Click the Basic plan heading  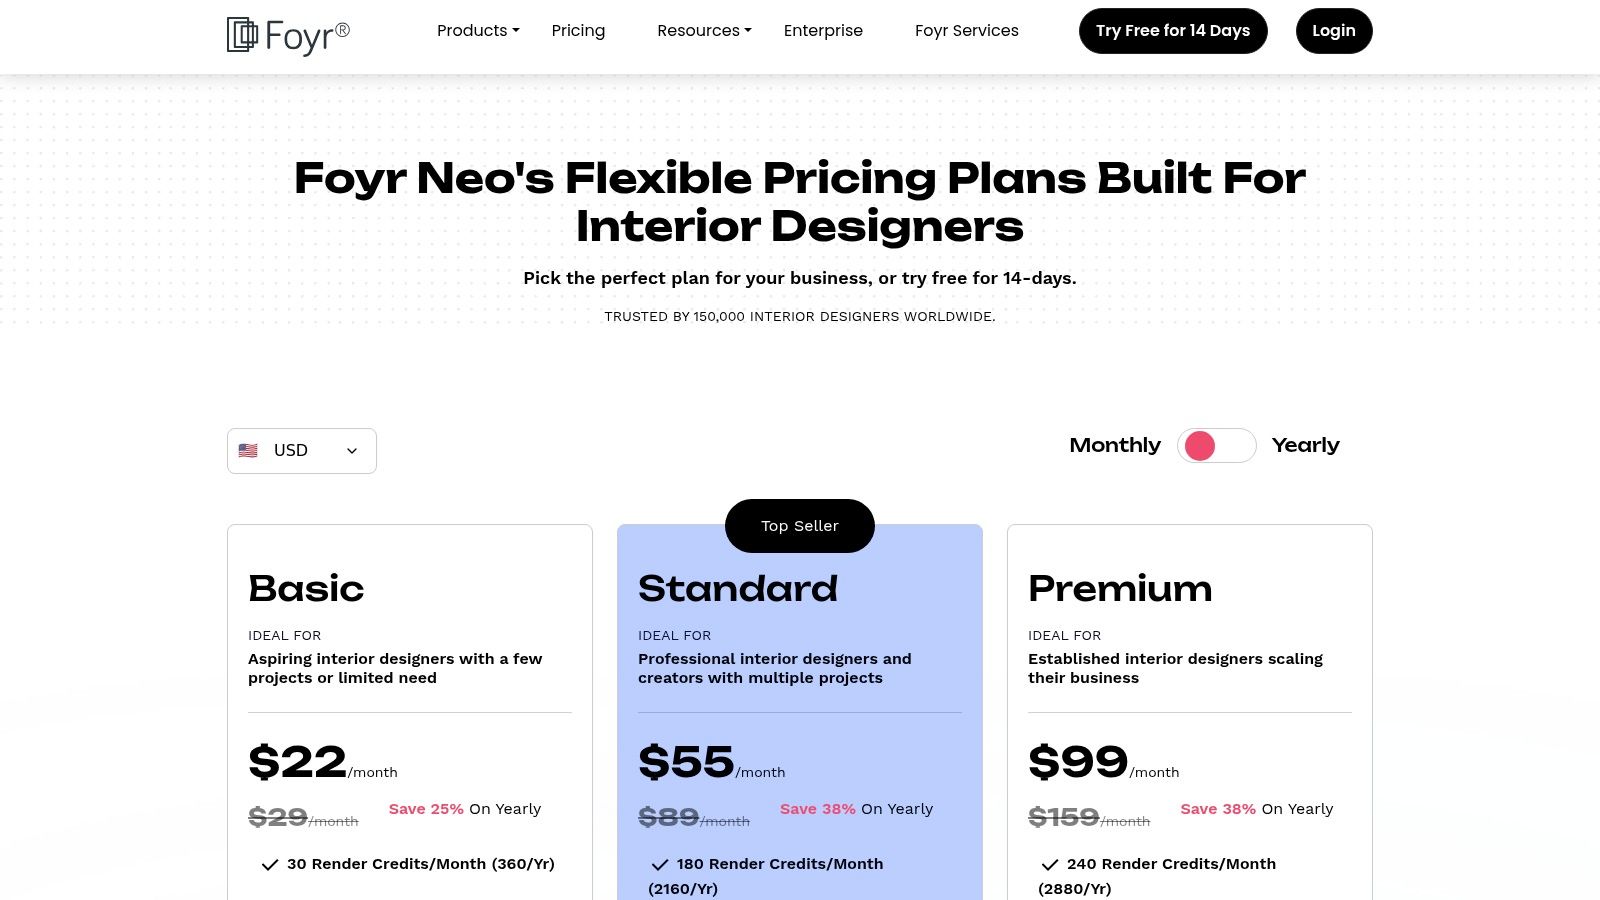(306, 589)
